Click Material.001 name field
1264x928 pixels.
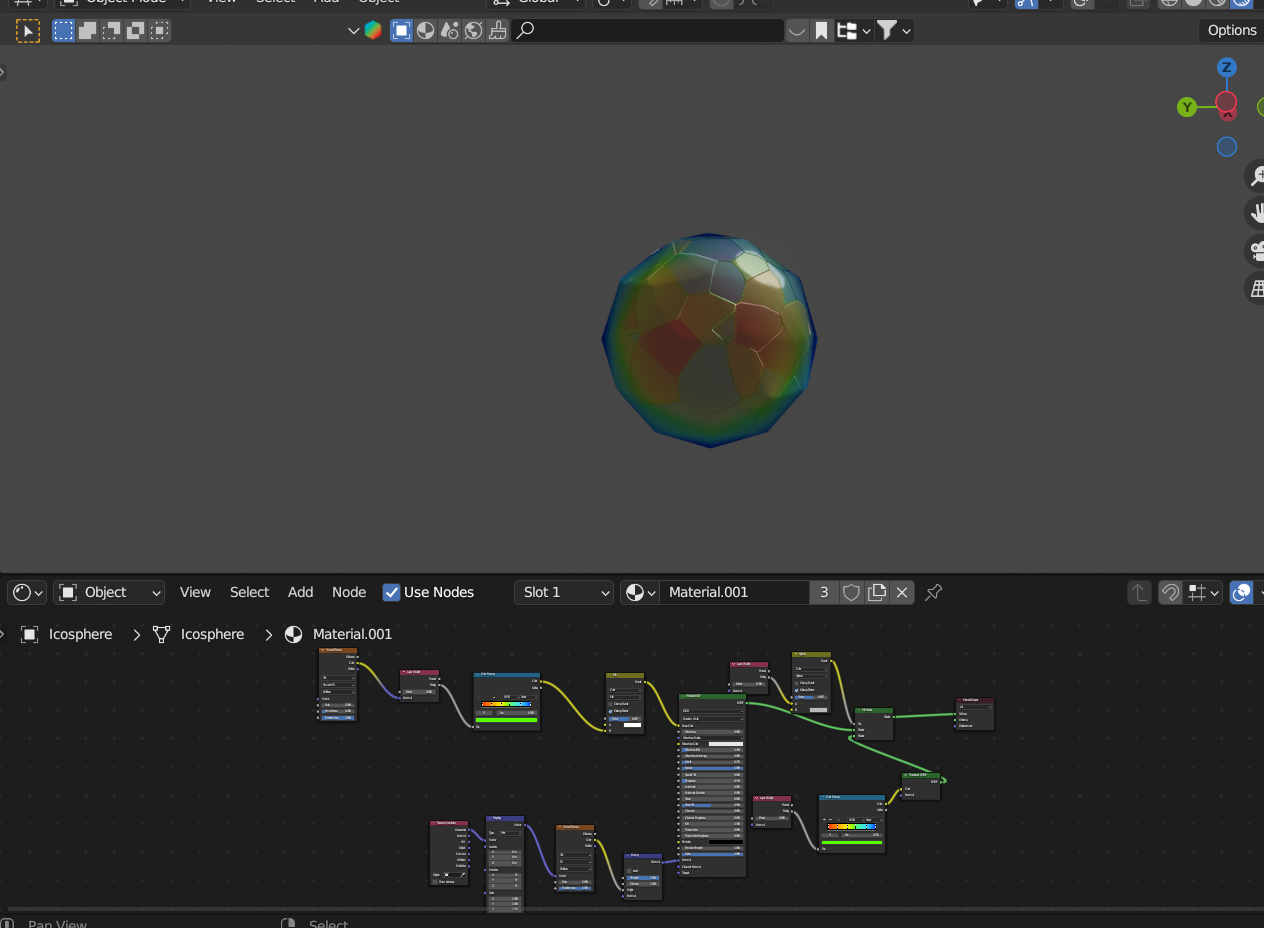tap(734, 592)
